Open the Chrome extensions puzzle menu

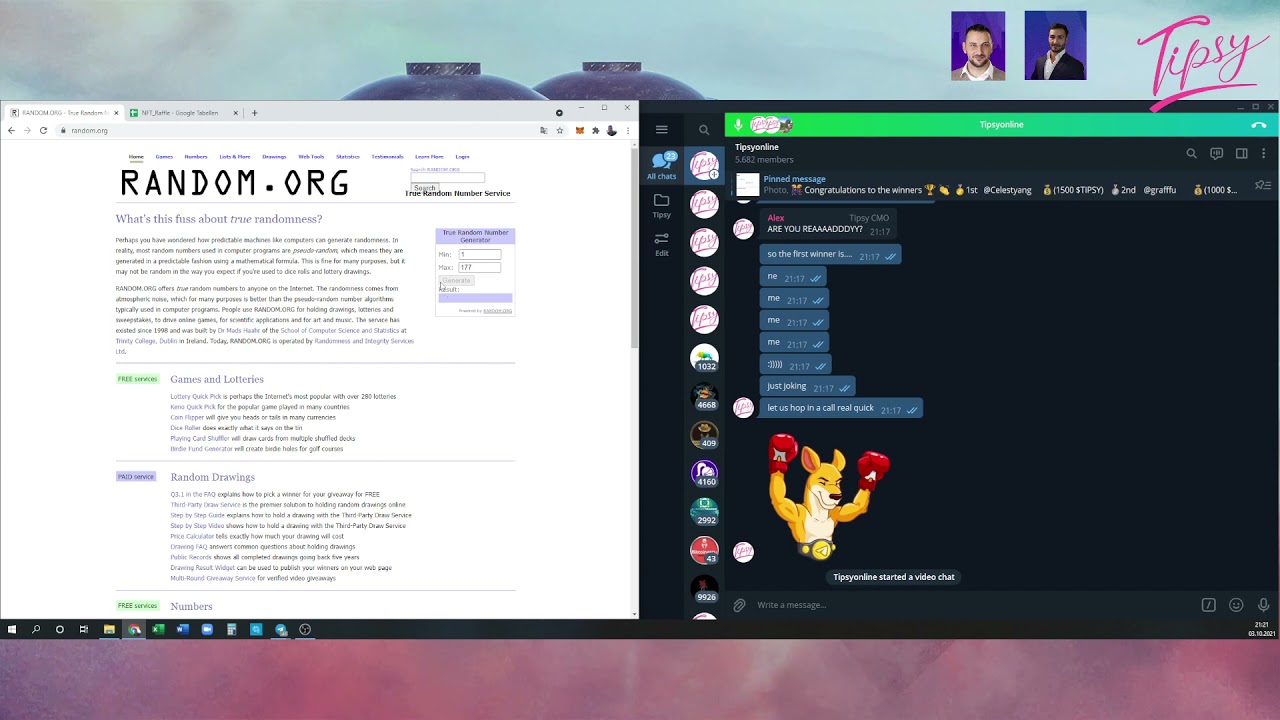[595, 130]
